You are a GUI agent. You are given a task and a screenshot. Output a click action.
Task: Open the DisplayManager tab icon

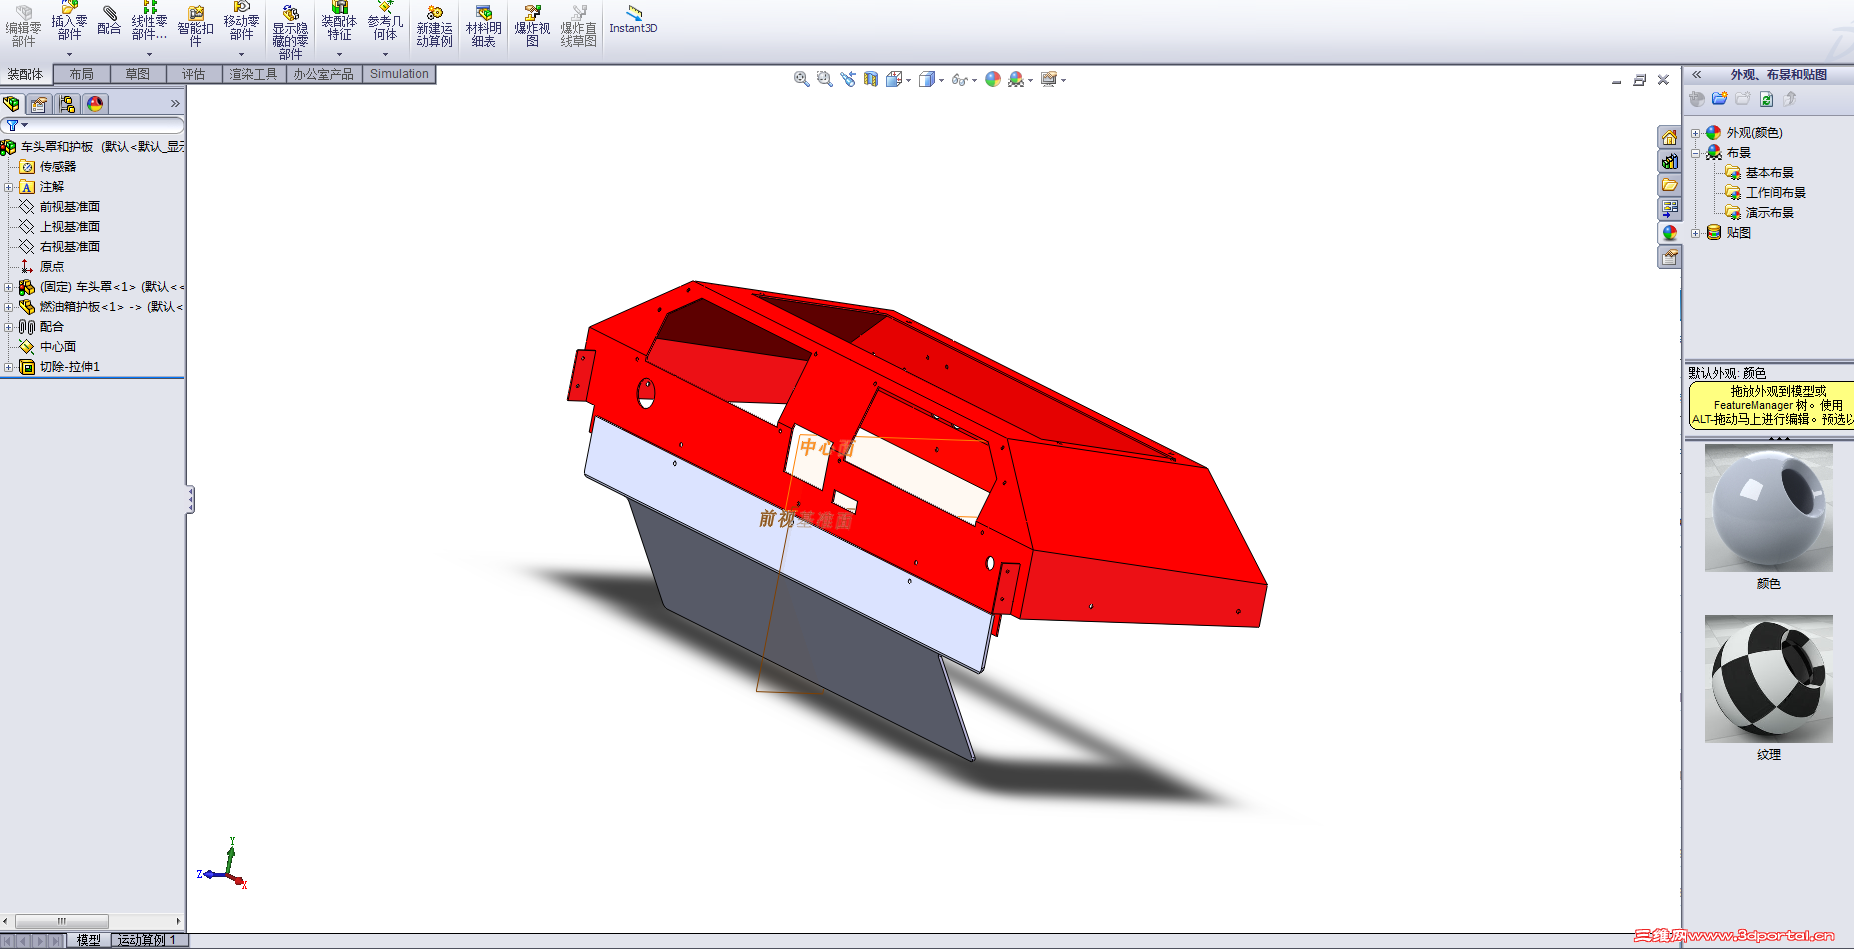point(95,104)
